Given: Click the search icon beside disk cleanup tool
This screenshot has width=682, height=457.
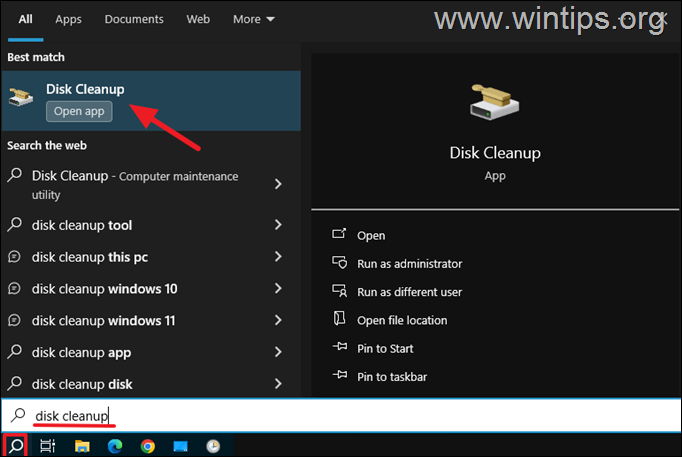Looking at the screenshot, I should 14,224.
